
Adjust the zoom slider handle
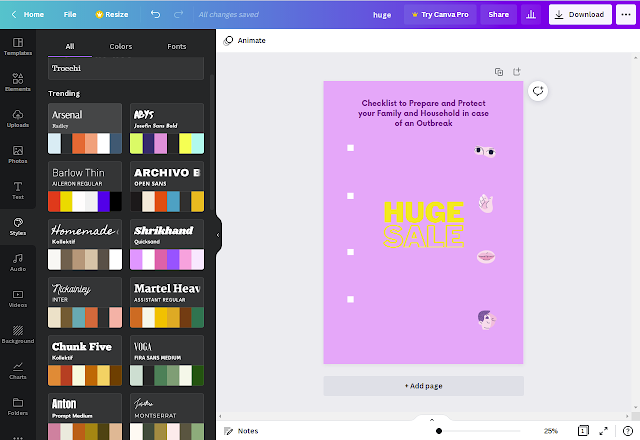click(439, 431)
